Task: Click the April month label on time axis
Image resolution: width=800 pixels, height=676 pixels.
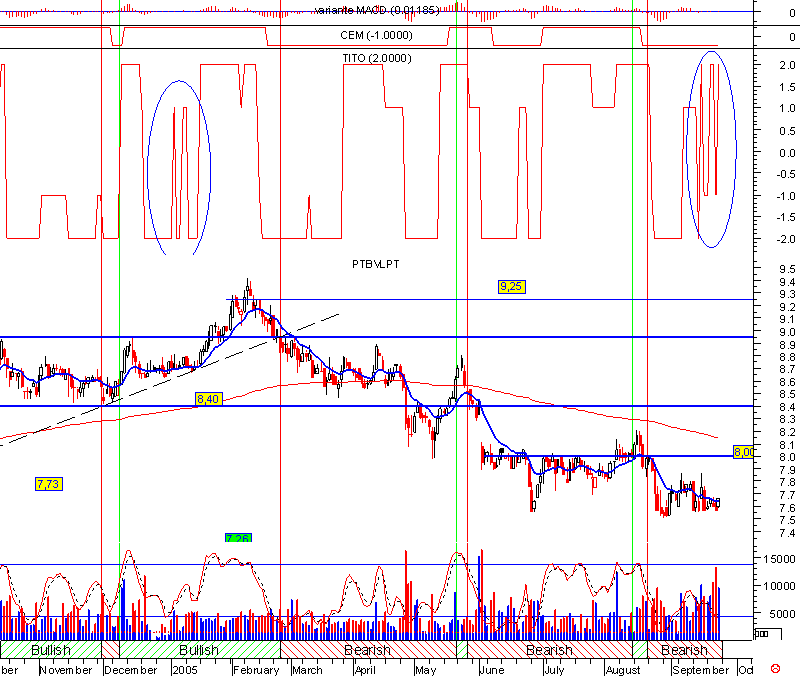Action: pos(365,670)
